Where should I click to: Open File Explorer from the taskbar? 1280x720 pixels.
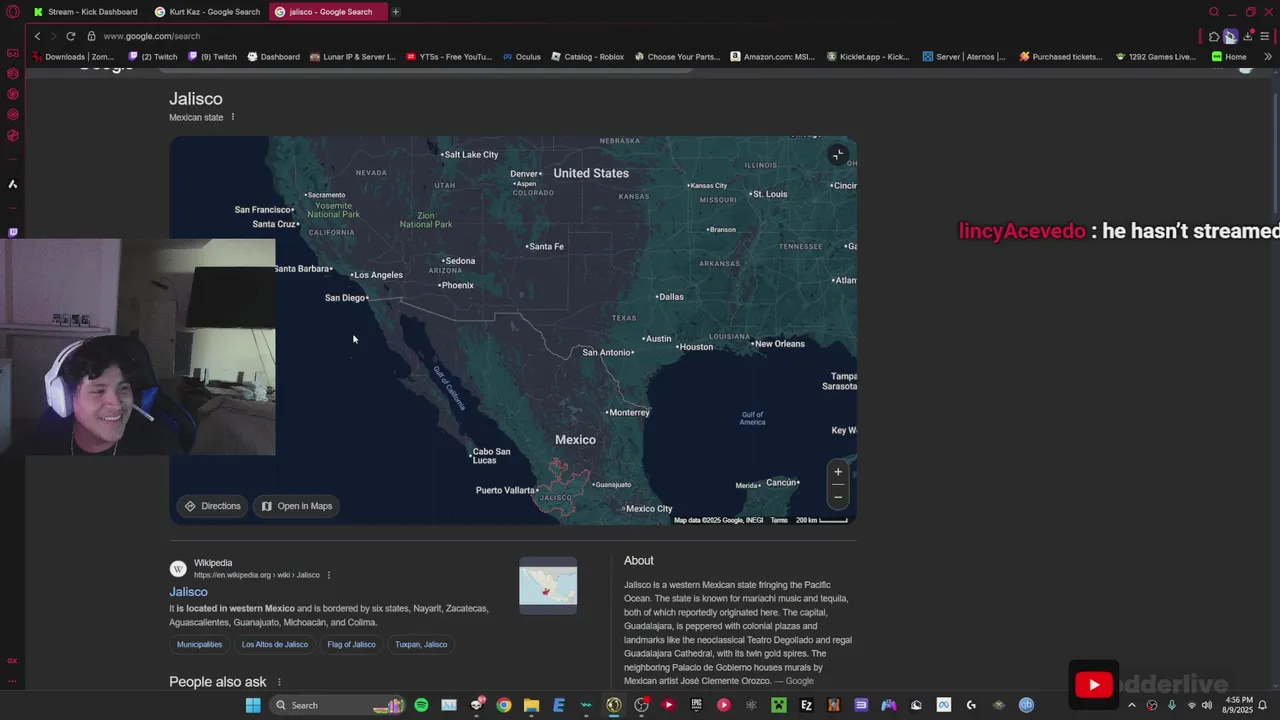531,705
